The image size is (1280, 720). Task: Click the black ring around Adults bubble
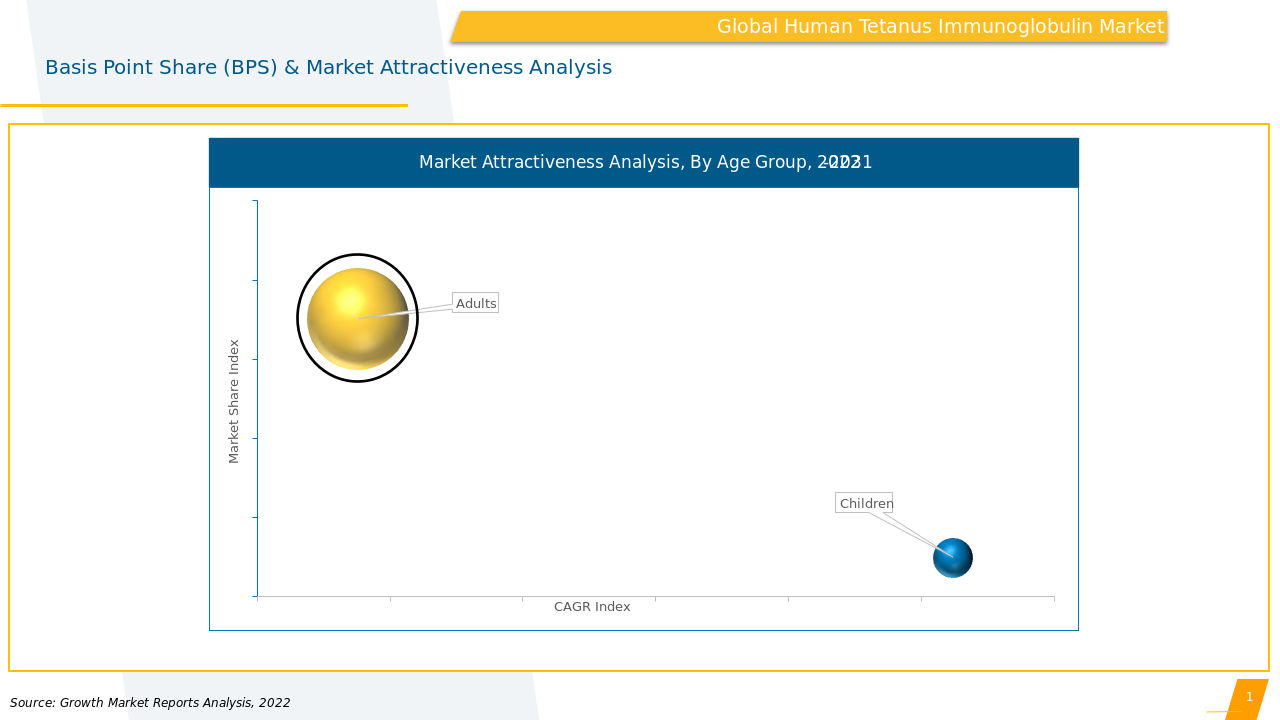298,318
